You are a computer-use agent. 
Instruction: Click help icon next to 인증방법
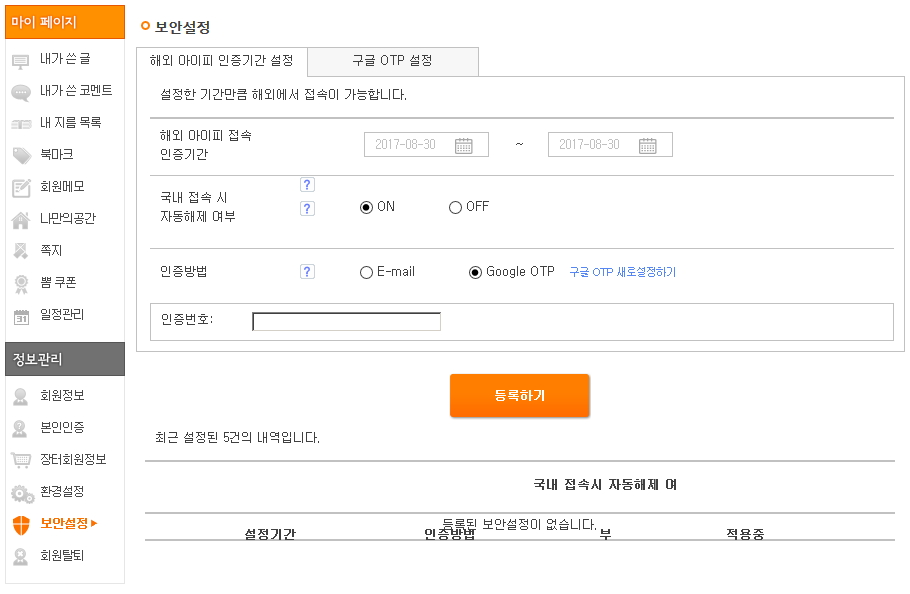[307, 272]
